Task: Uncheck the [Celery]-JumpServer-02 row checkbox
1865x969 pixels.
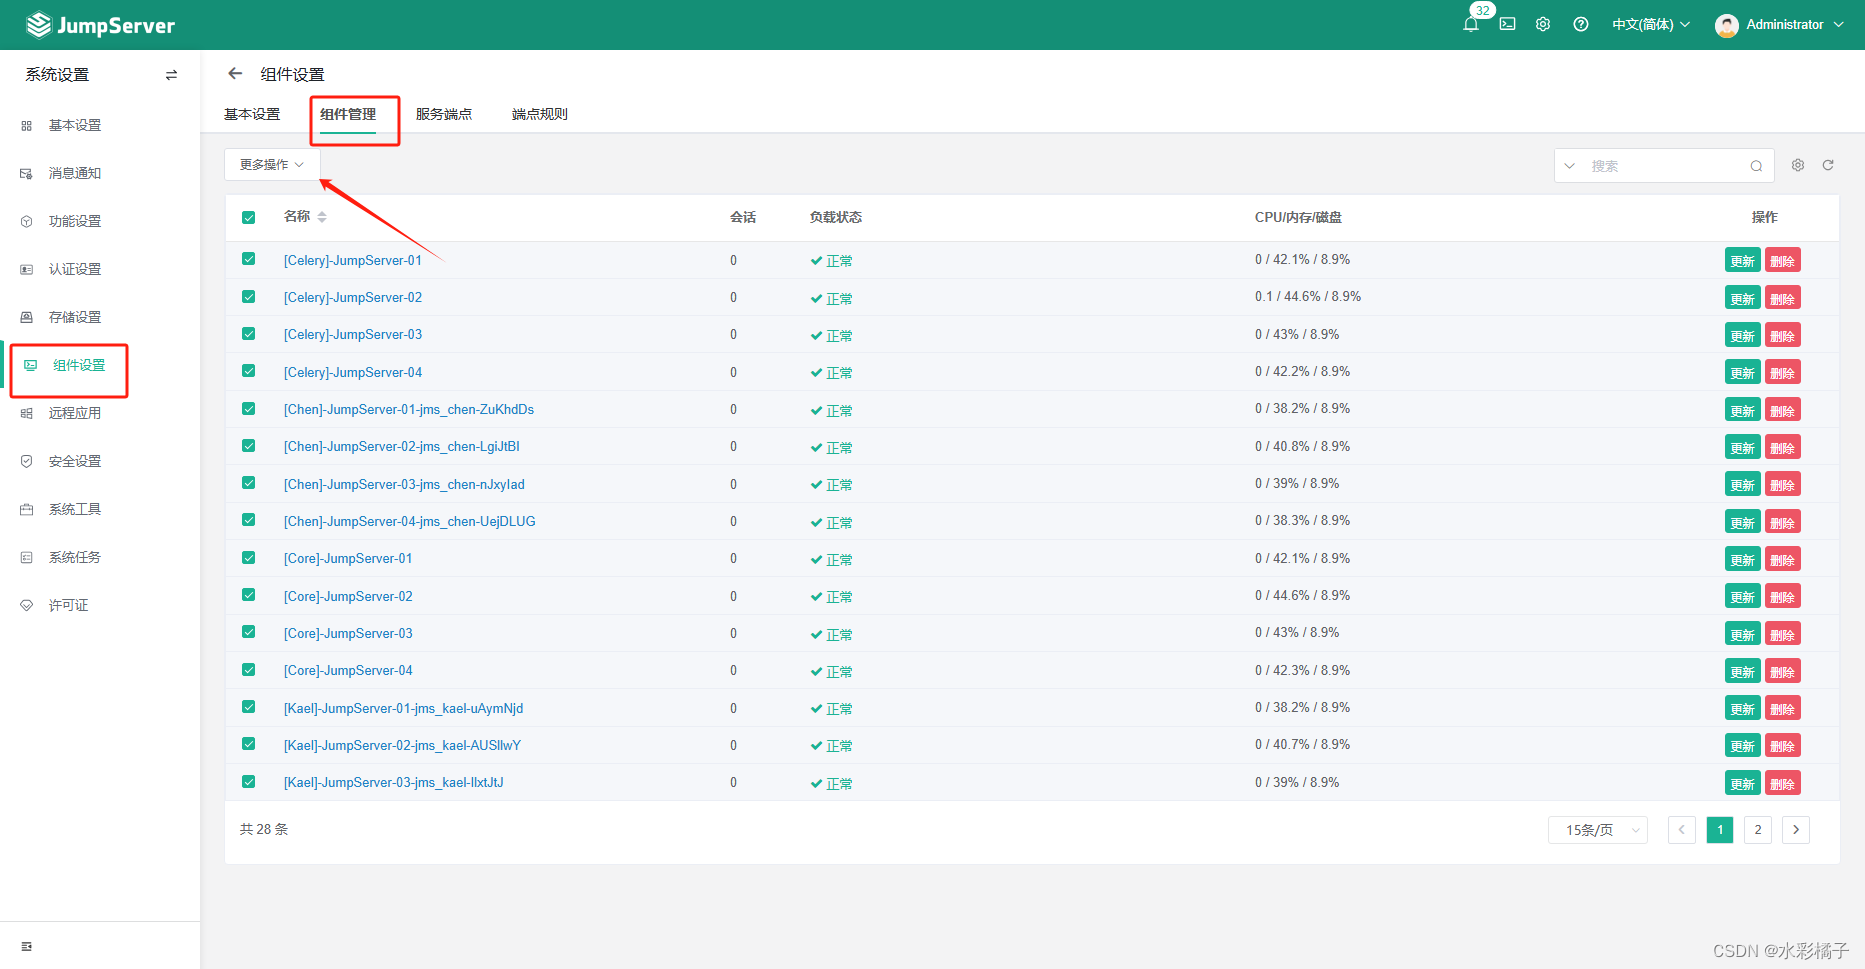Action: pos(249,297)
